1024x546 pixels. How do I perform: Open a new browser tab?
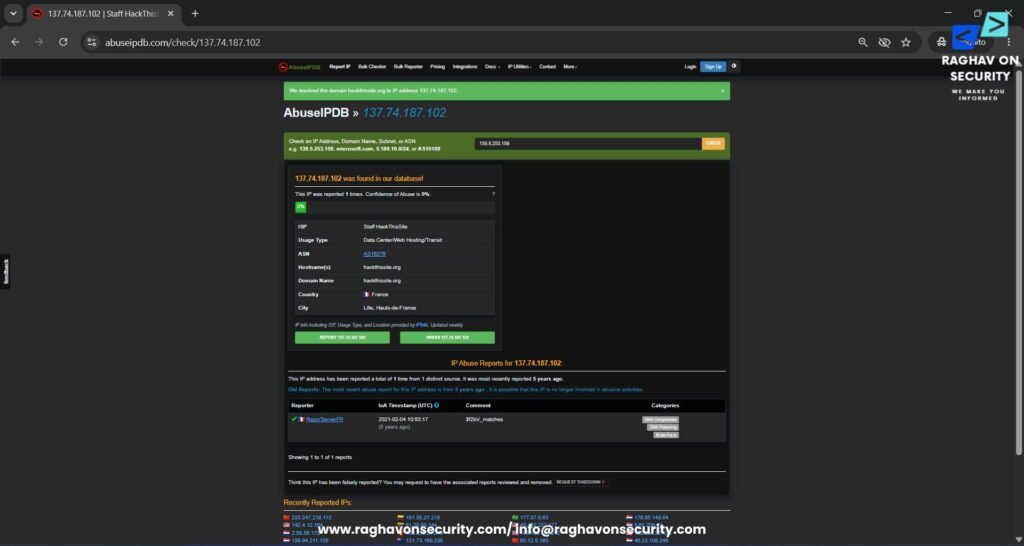195,14
